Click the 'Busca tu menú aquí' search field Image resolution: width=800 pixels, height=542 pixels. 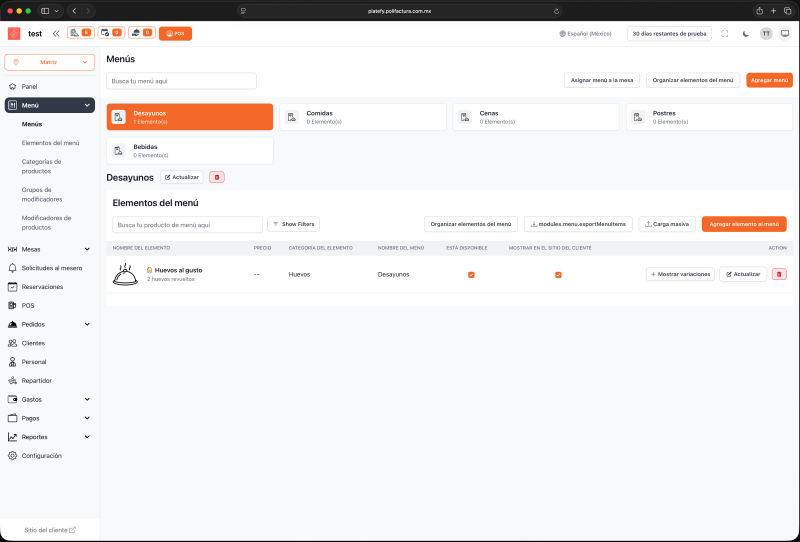coord(181,80)
